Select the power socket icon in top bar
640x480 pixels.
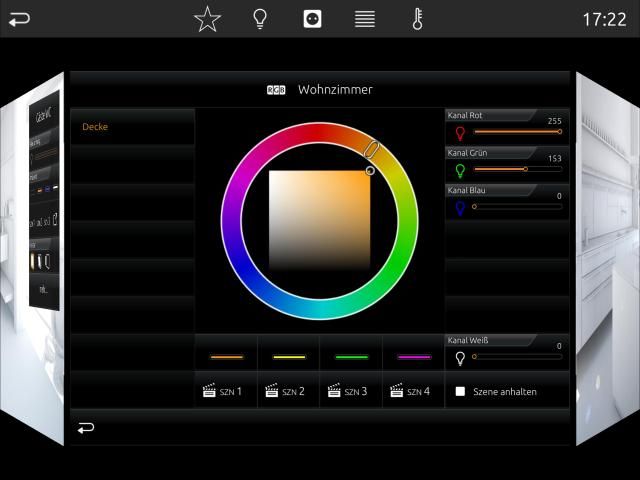tap(312, 19)
